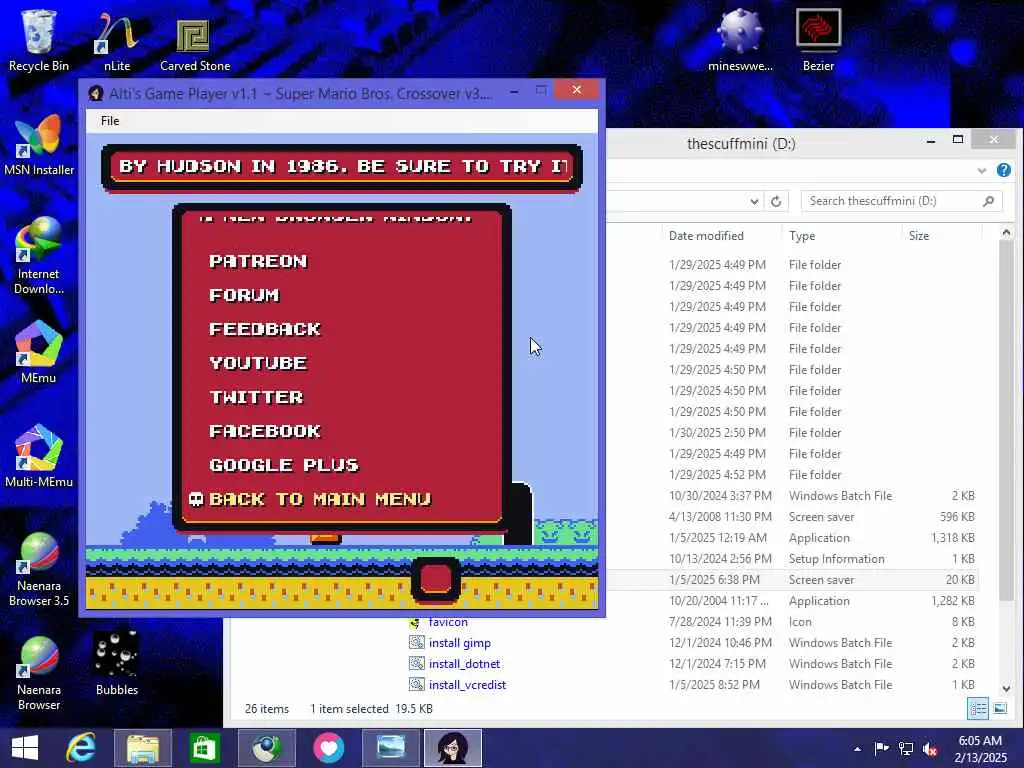The height and width of the screenshot is (768, 1024).
Task: Click the round globe app taskbar icon
Action: [266, 748]
